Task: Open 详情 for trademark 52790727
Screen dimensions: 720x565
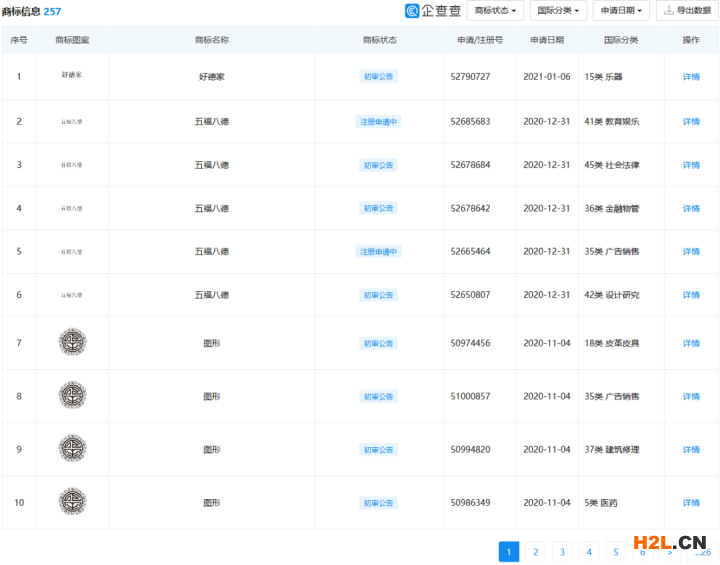Action: (x=691, y=77)
